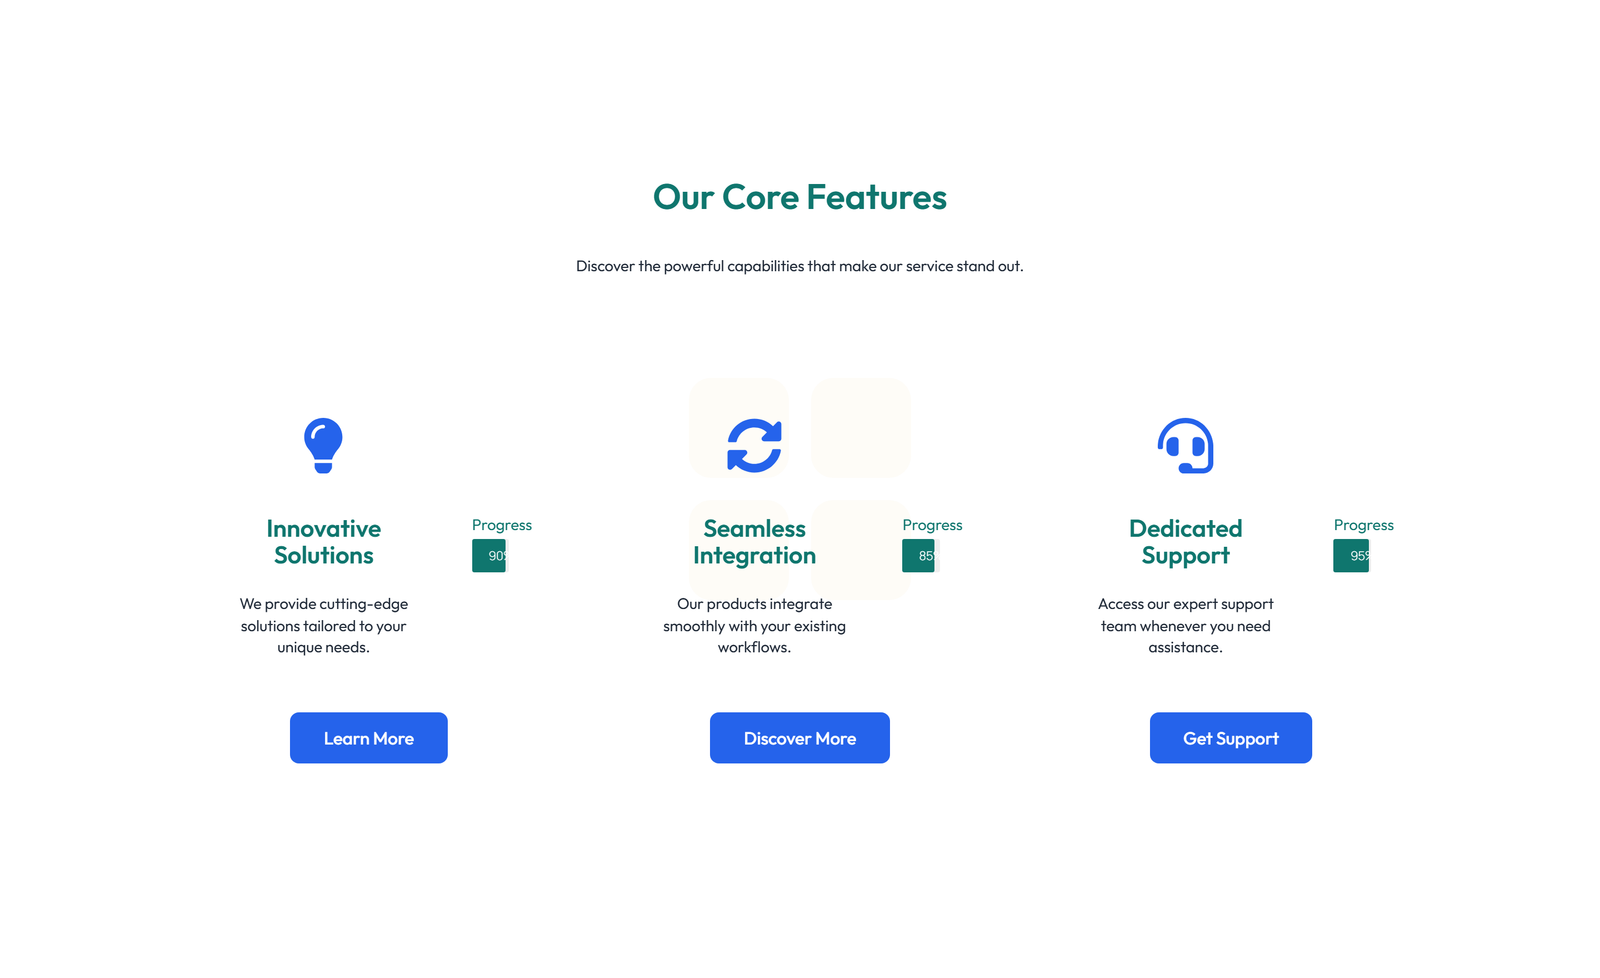Click the Get Support button

point(1230,738)
